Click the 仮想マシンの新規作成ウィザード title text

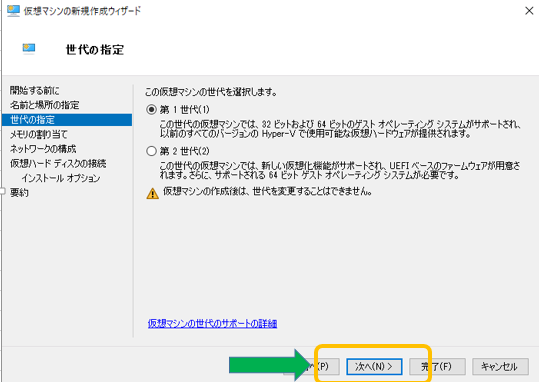tap(82, 11)
